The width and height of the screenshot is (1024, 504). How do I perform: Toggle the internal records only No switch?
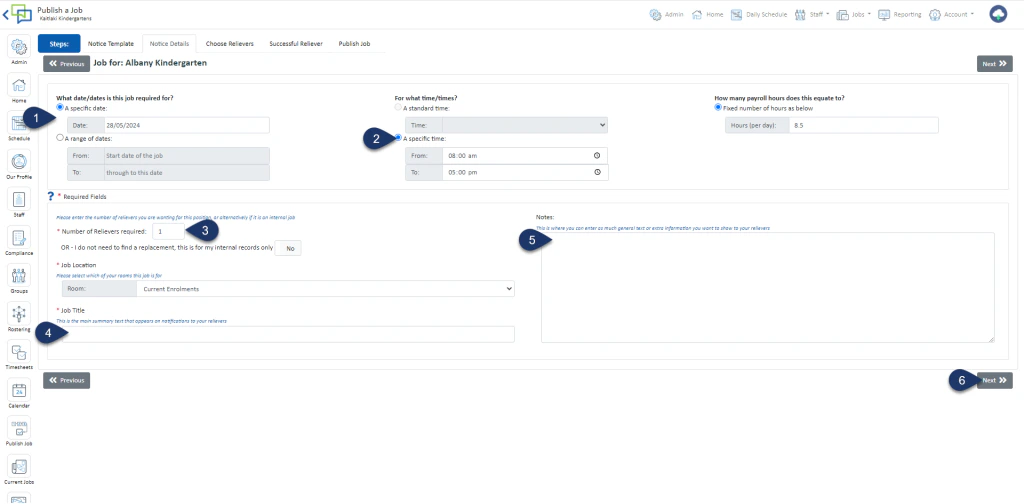pos(288,248)
